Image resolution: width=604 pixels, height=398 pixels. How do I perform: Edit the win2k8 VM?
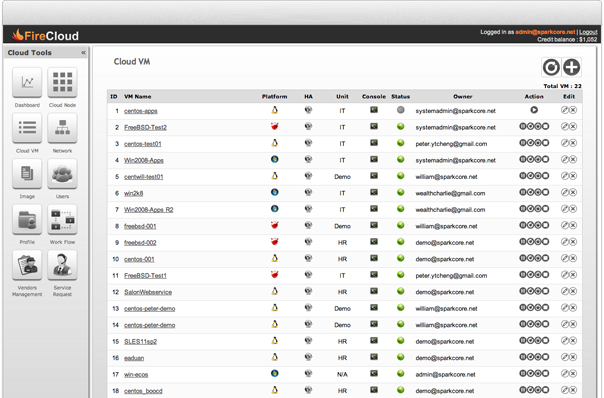tap(565, 192)
